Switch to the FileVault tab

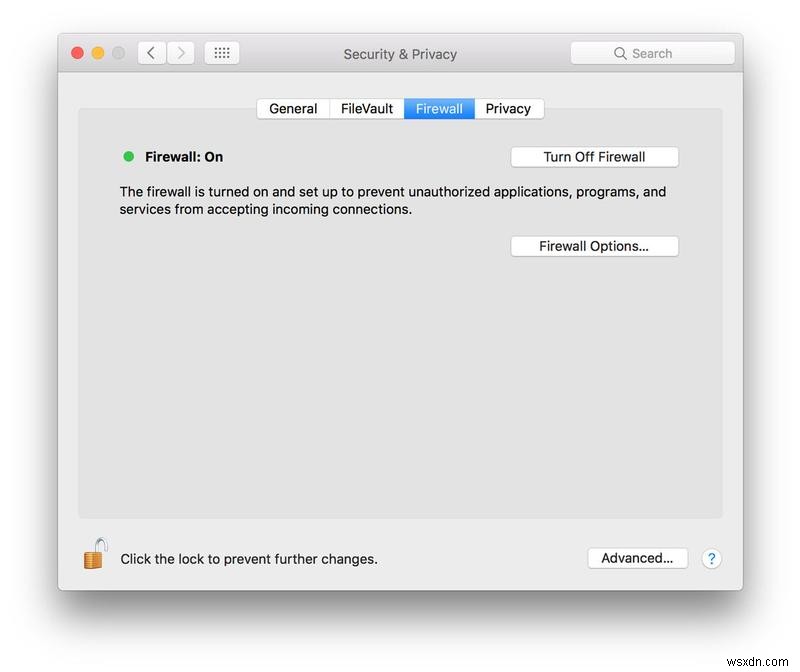pyautogui.click(x=367, y=109)
